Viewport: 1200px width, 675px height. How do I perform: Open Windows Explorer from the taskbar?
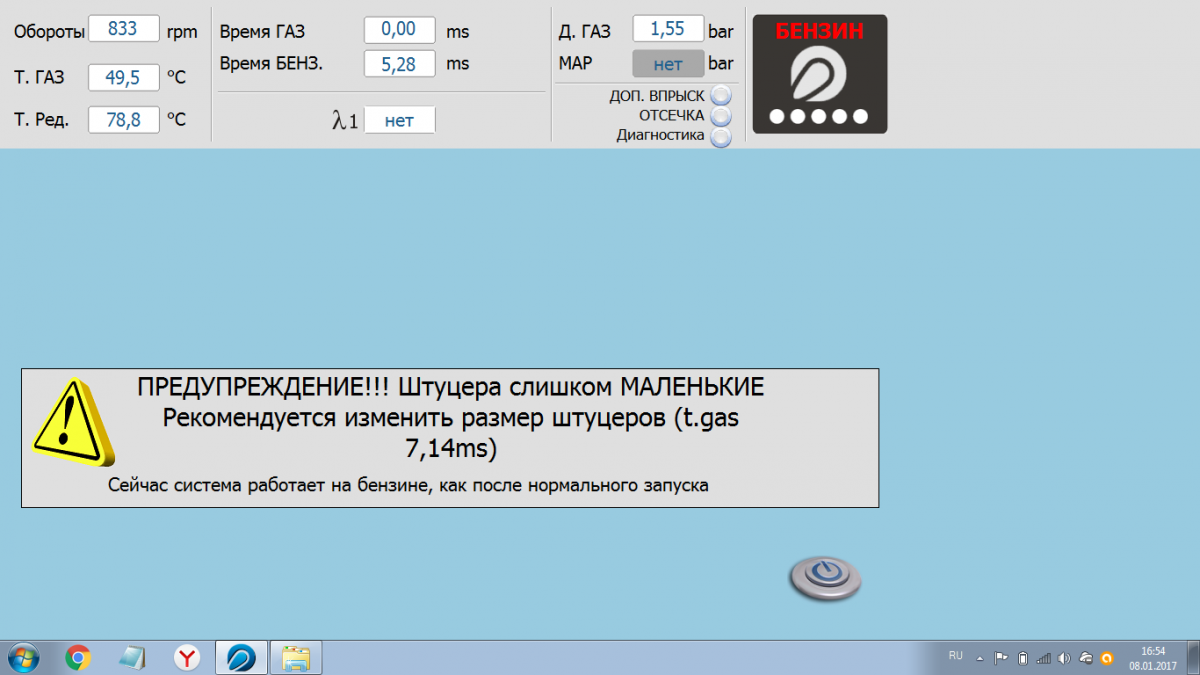click(295, 657)
